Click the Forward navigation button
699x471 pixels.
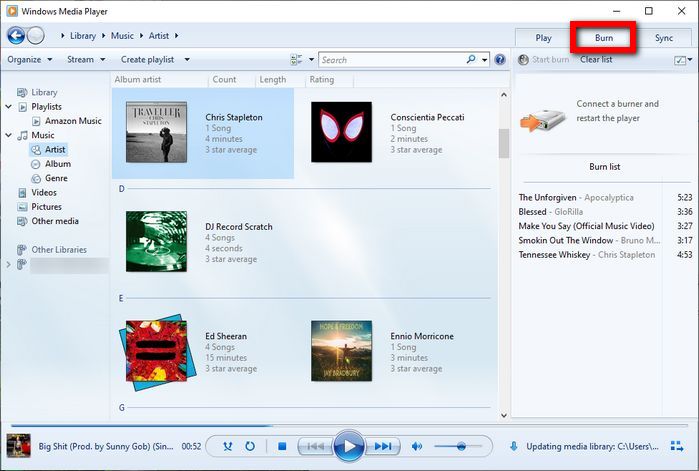(36, 36)
